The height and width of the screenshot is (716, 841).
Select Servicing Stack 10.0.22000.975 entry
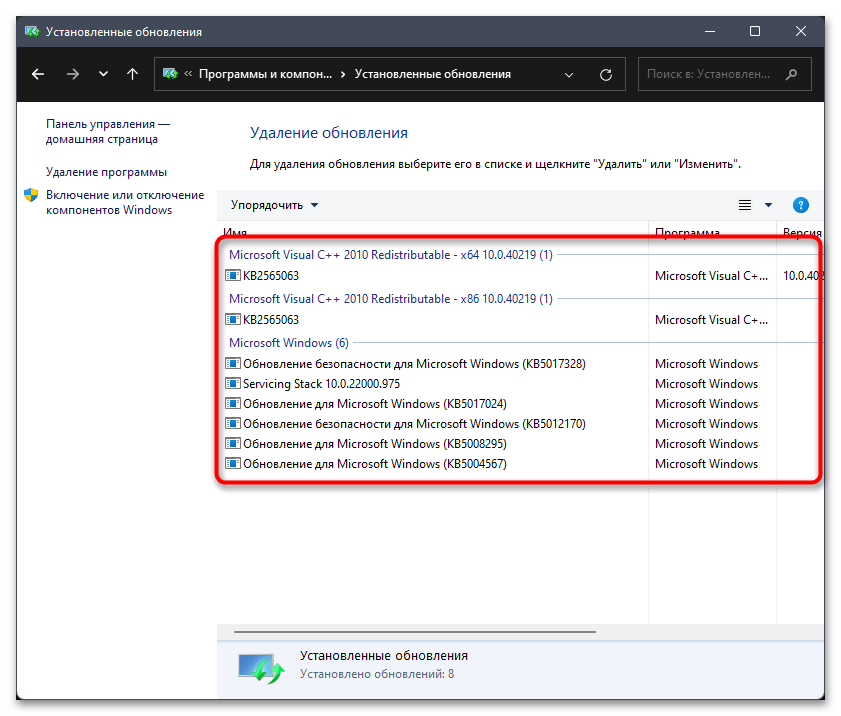coord(320,384)
